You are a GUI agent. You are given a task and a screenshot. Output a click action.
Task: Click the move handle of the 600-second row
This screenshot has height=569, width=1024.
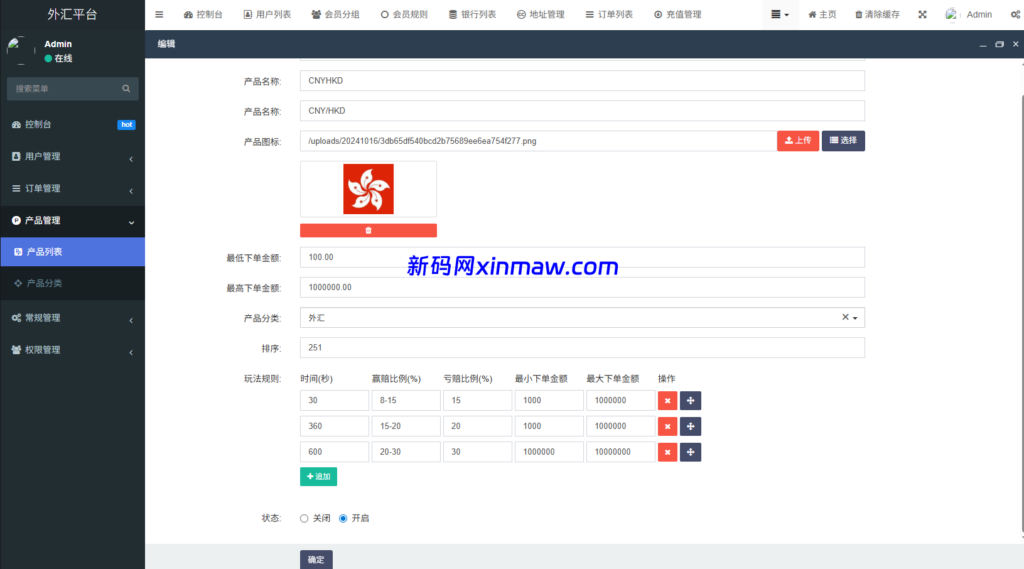click(x=690, y=452)
